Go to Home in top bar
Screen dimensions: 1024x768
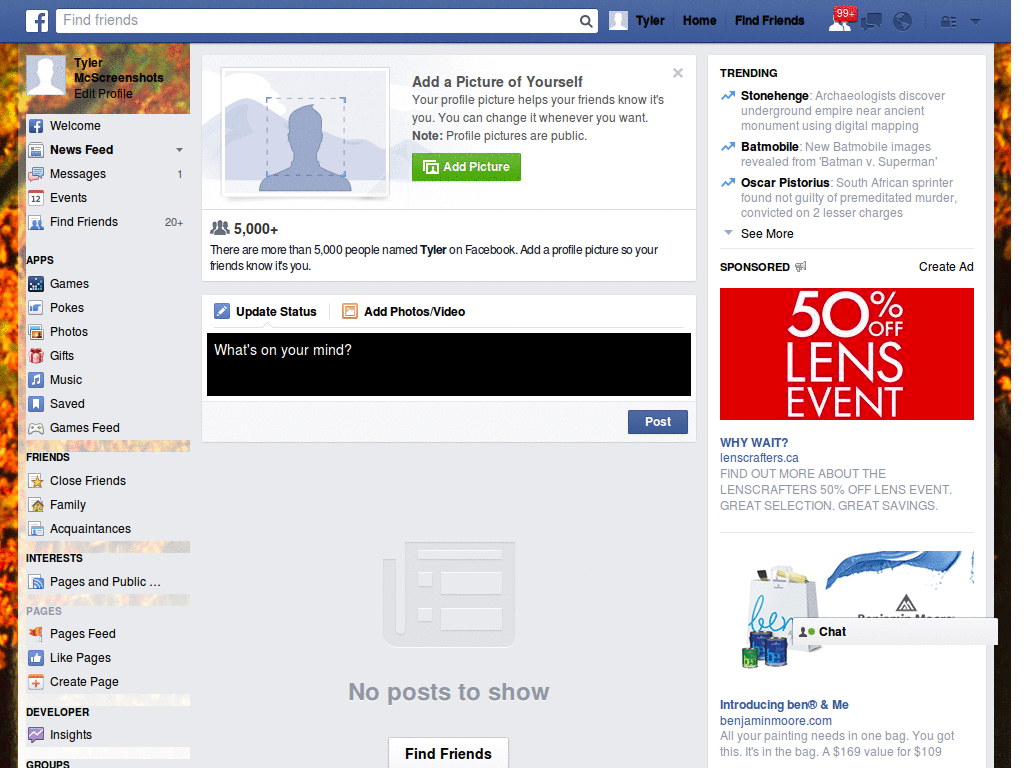699,21
